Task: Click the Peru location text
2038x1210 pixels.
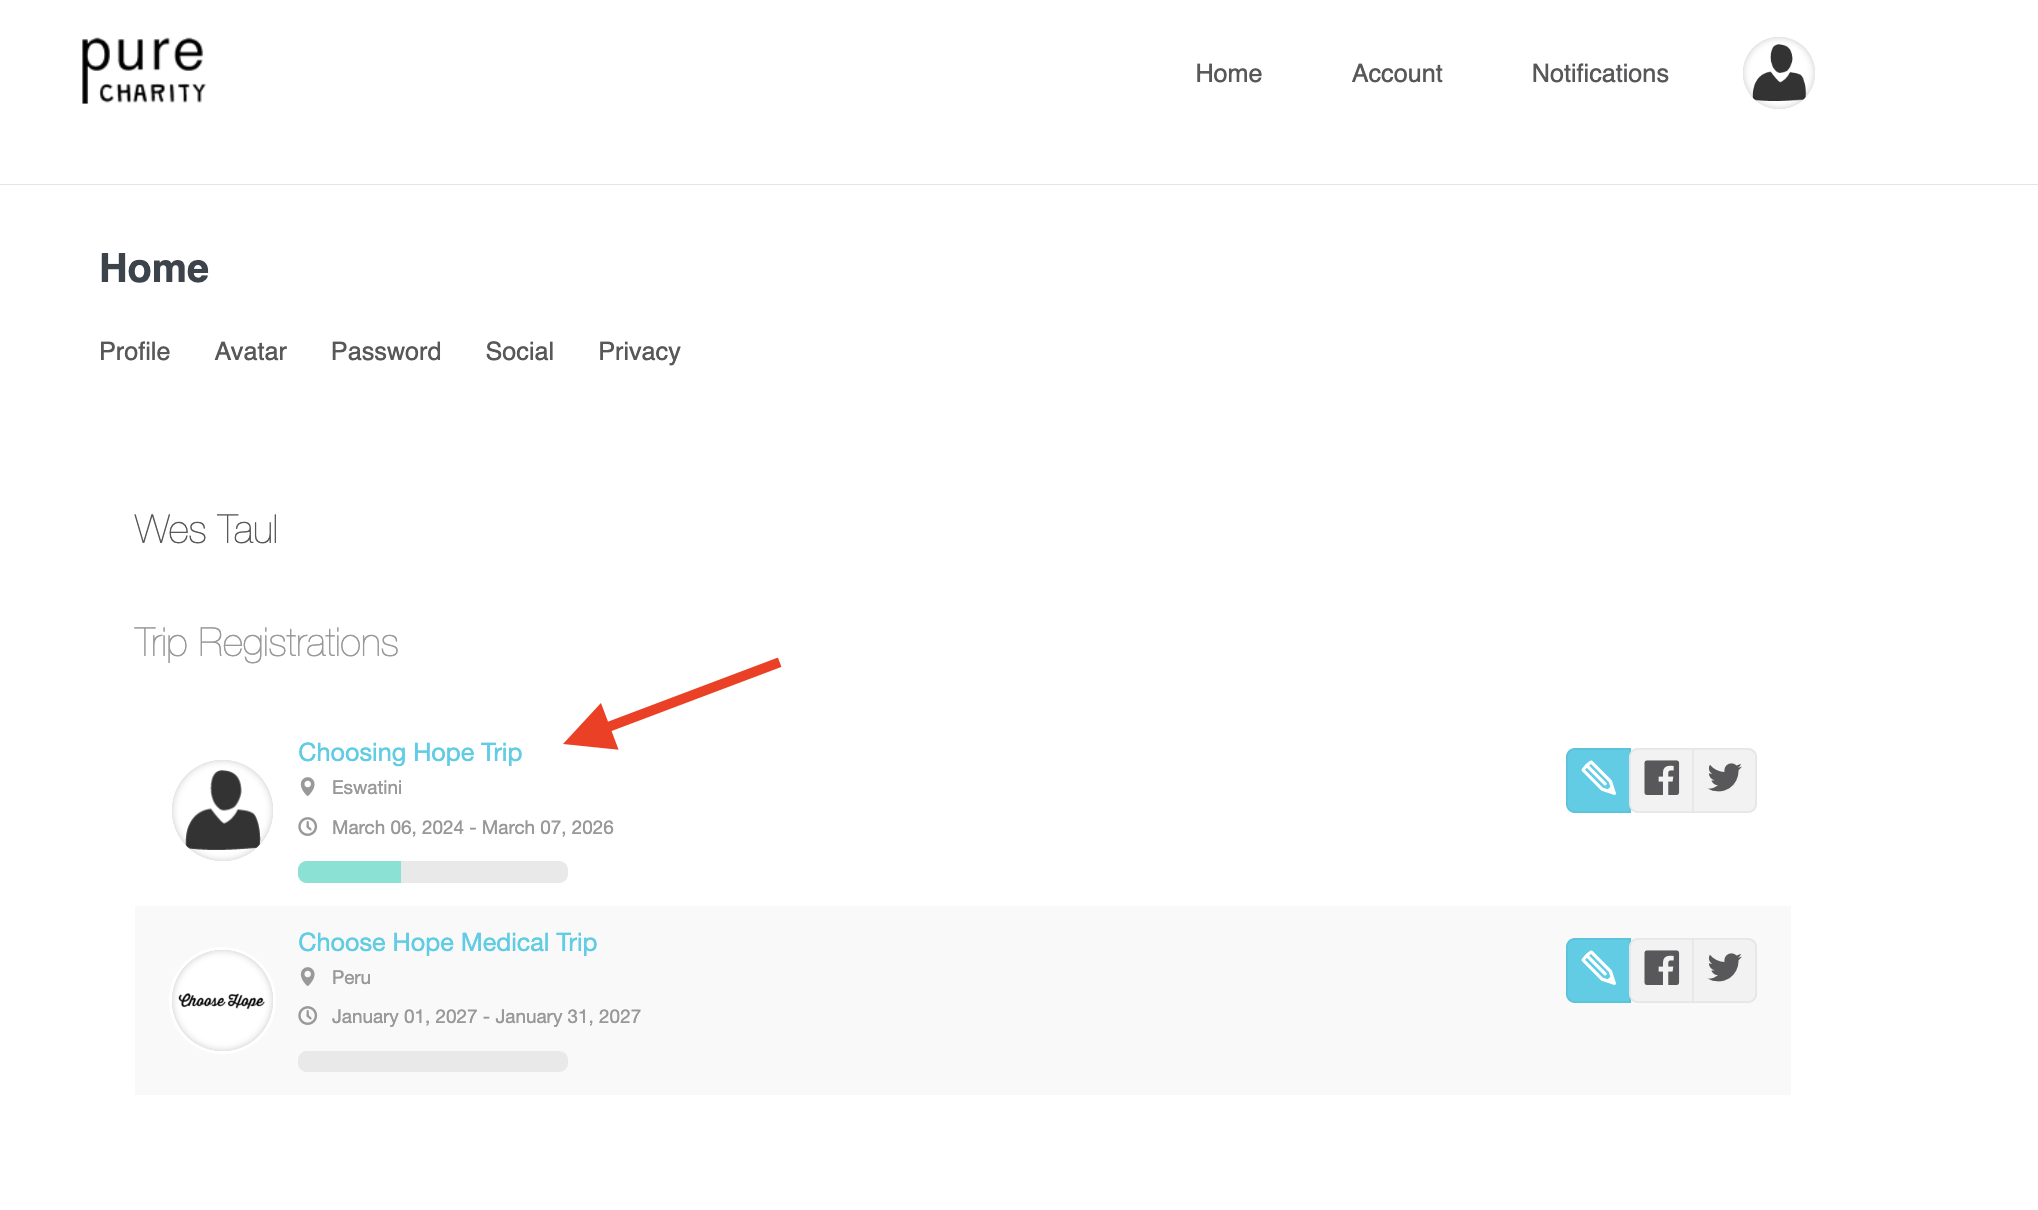Action: point(351,977)
